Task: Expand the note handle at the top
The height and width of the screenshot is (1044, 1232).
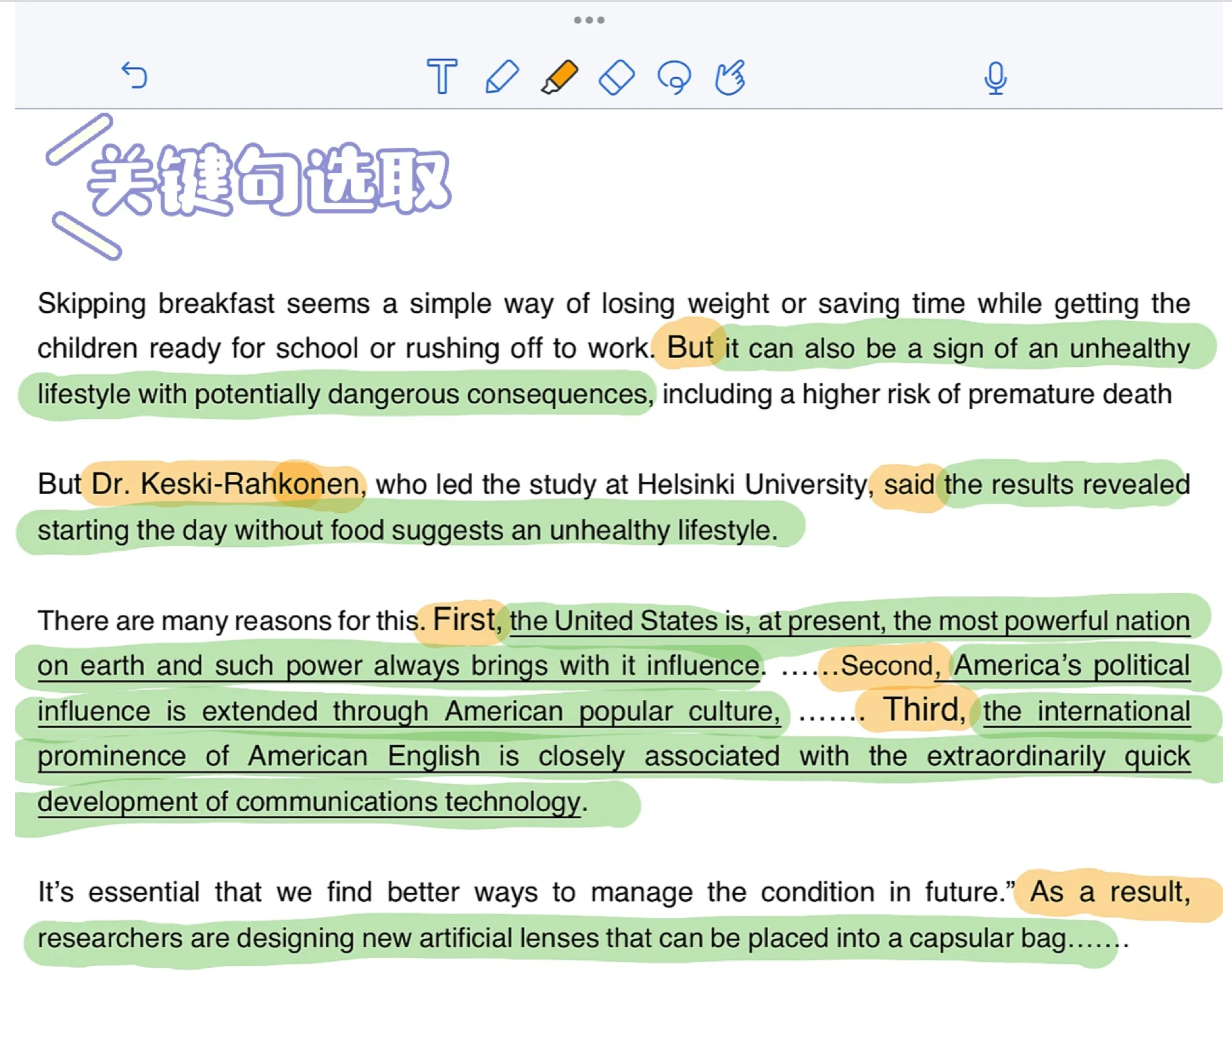Action: pos(589,18)
